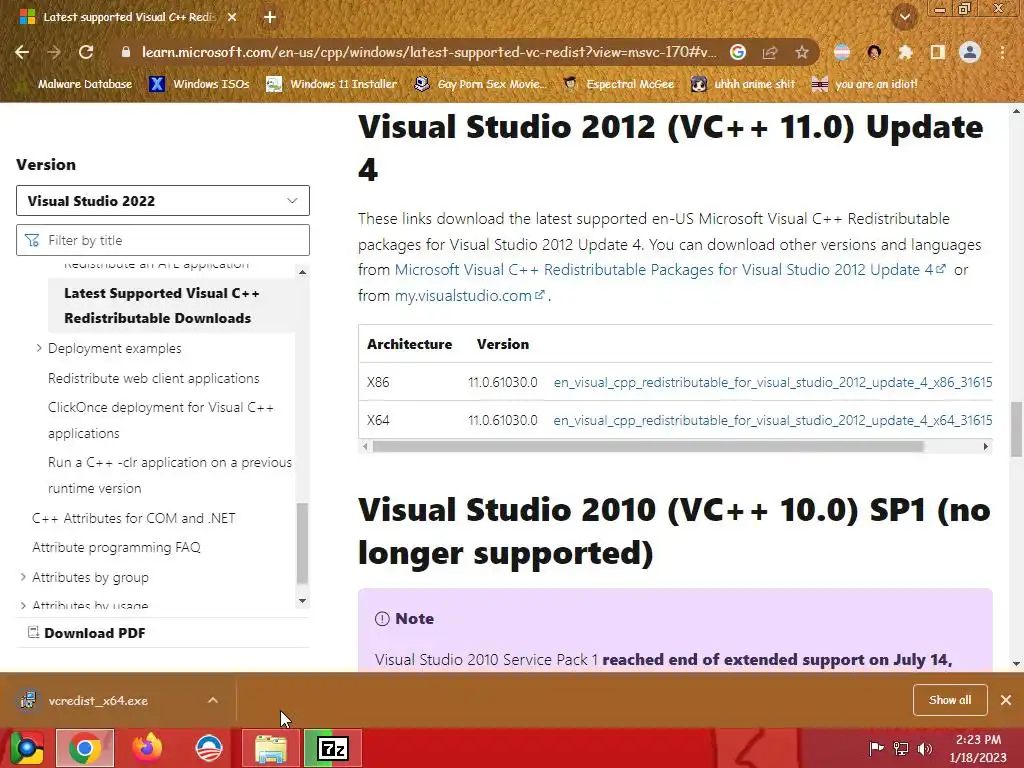The image size is (1024, 768).
Task: Go back to the previous page
Action: pyautogui.click(x=22, y=52)
